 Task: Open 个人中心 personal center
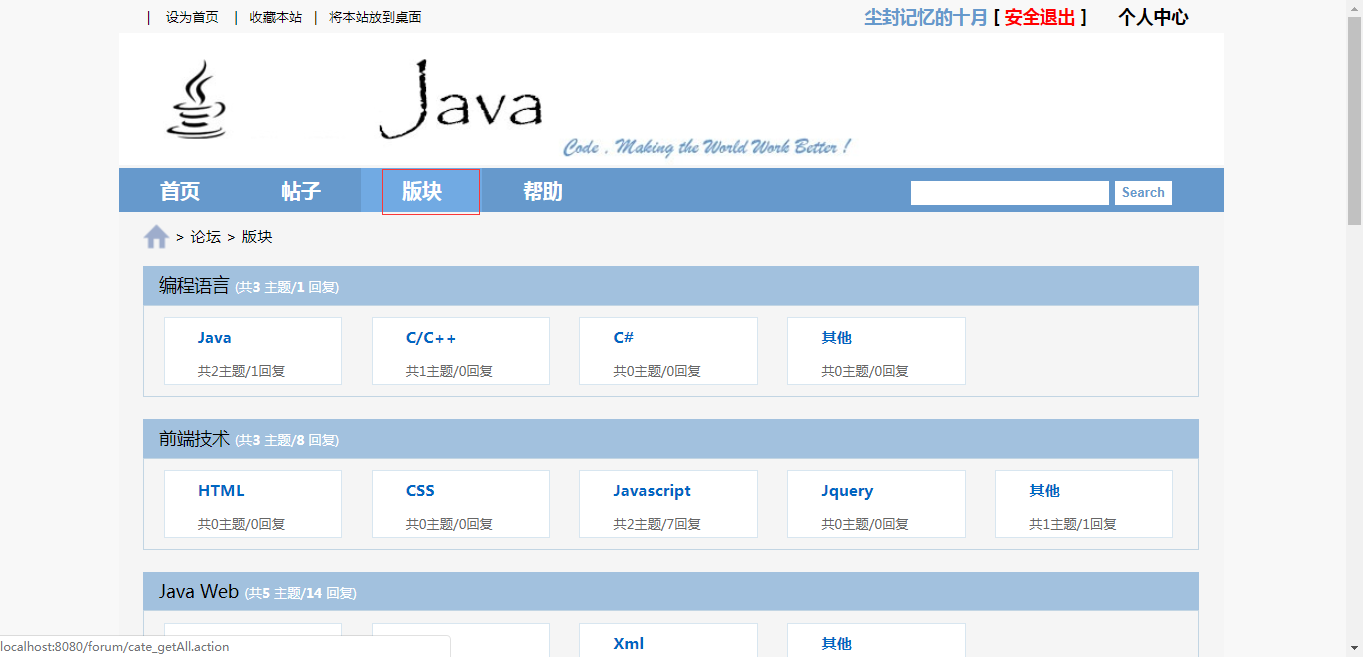[1153, 17]
